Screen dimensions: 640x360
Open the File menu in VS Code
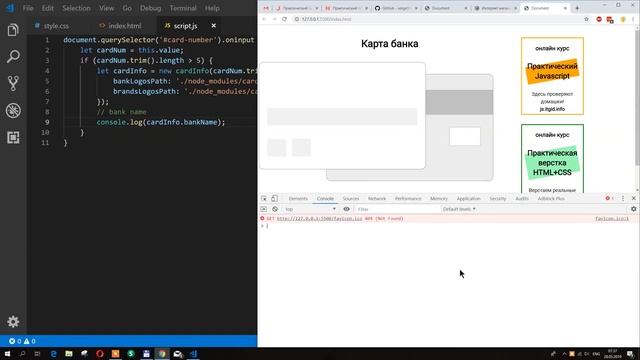tap(28, 8)
